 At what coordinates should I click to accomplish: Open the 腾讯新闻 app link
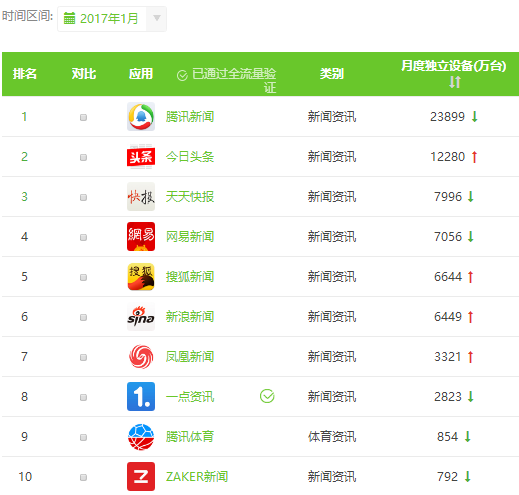190,117
